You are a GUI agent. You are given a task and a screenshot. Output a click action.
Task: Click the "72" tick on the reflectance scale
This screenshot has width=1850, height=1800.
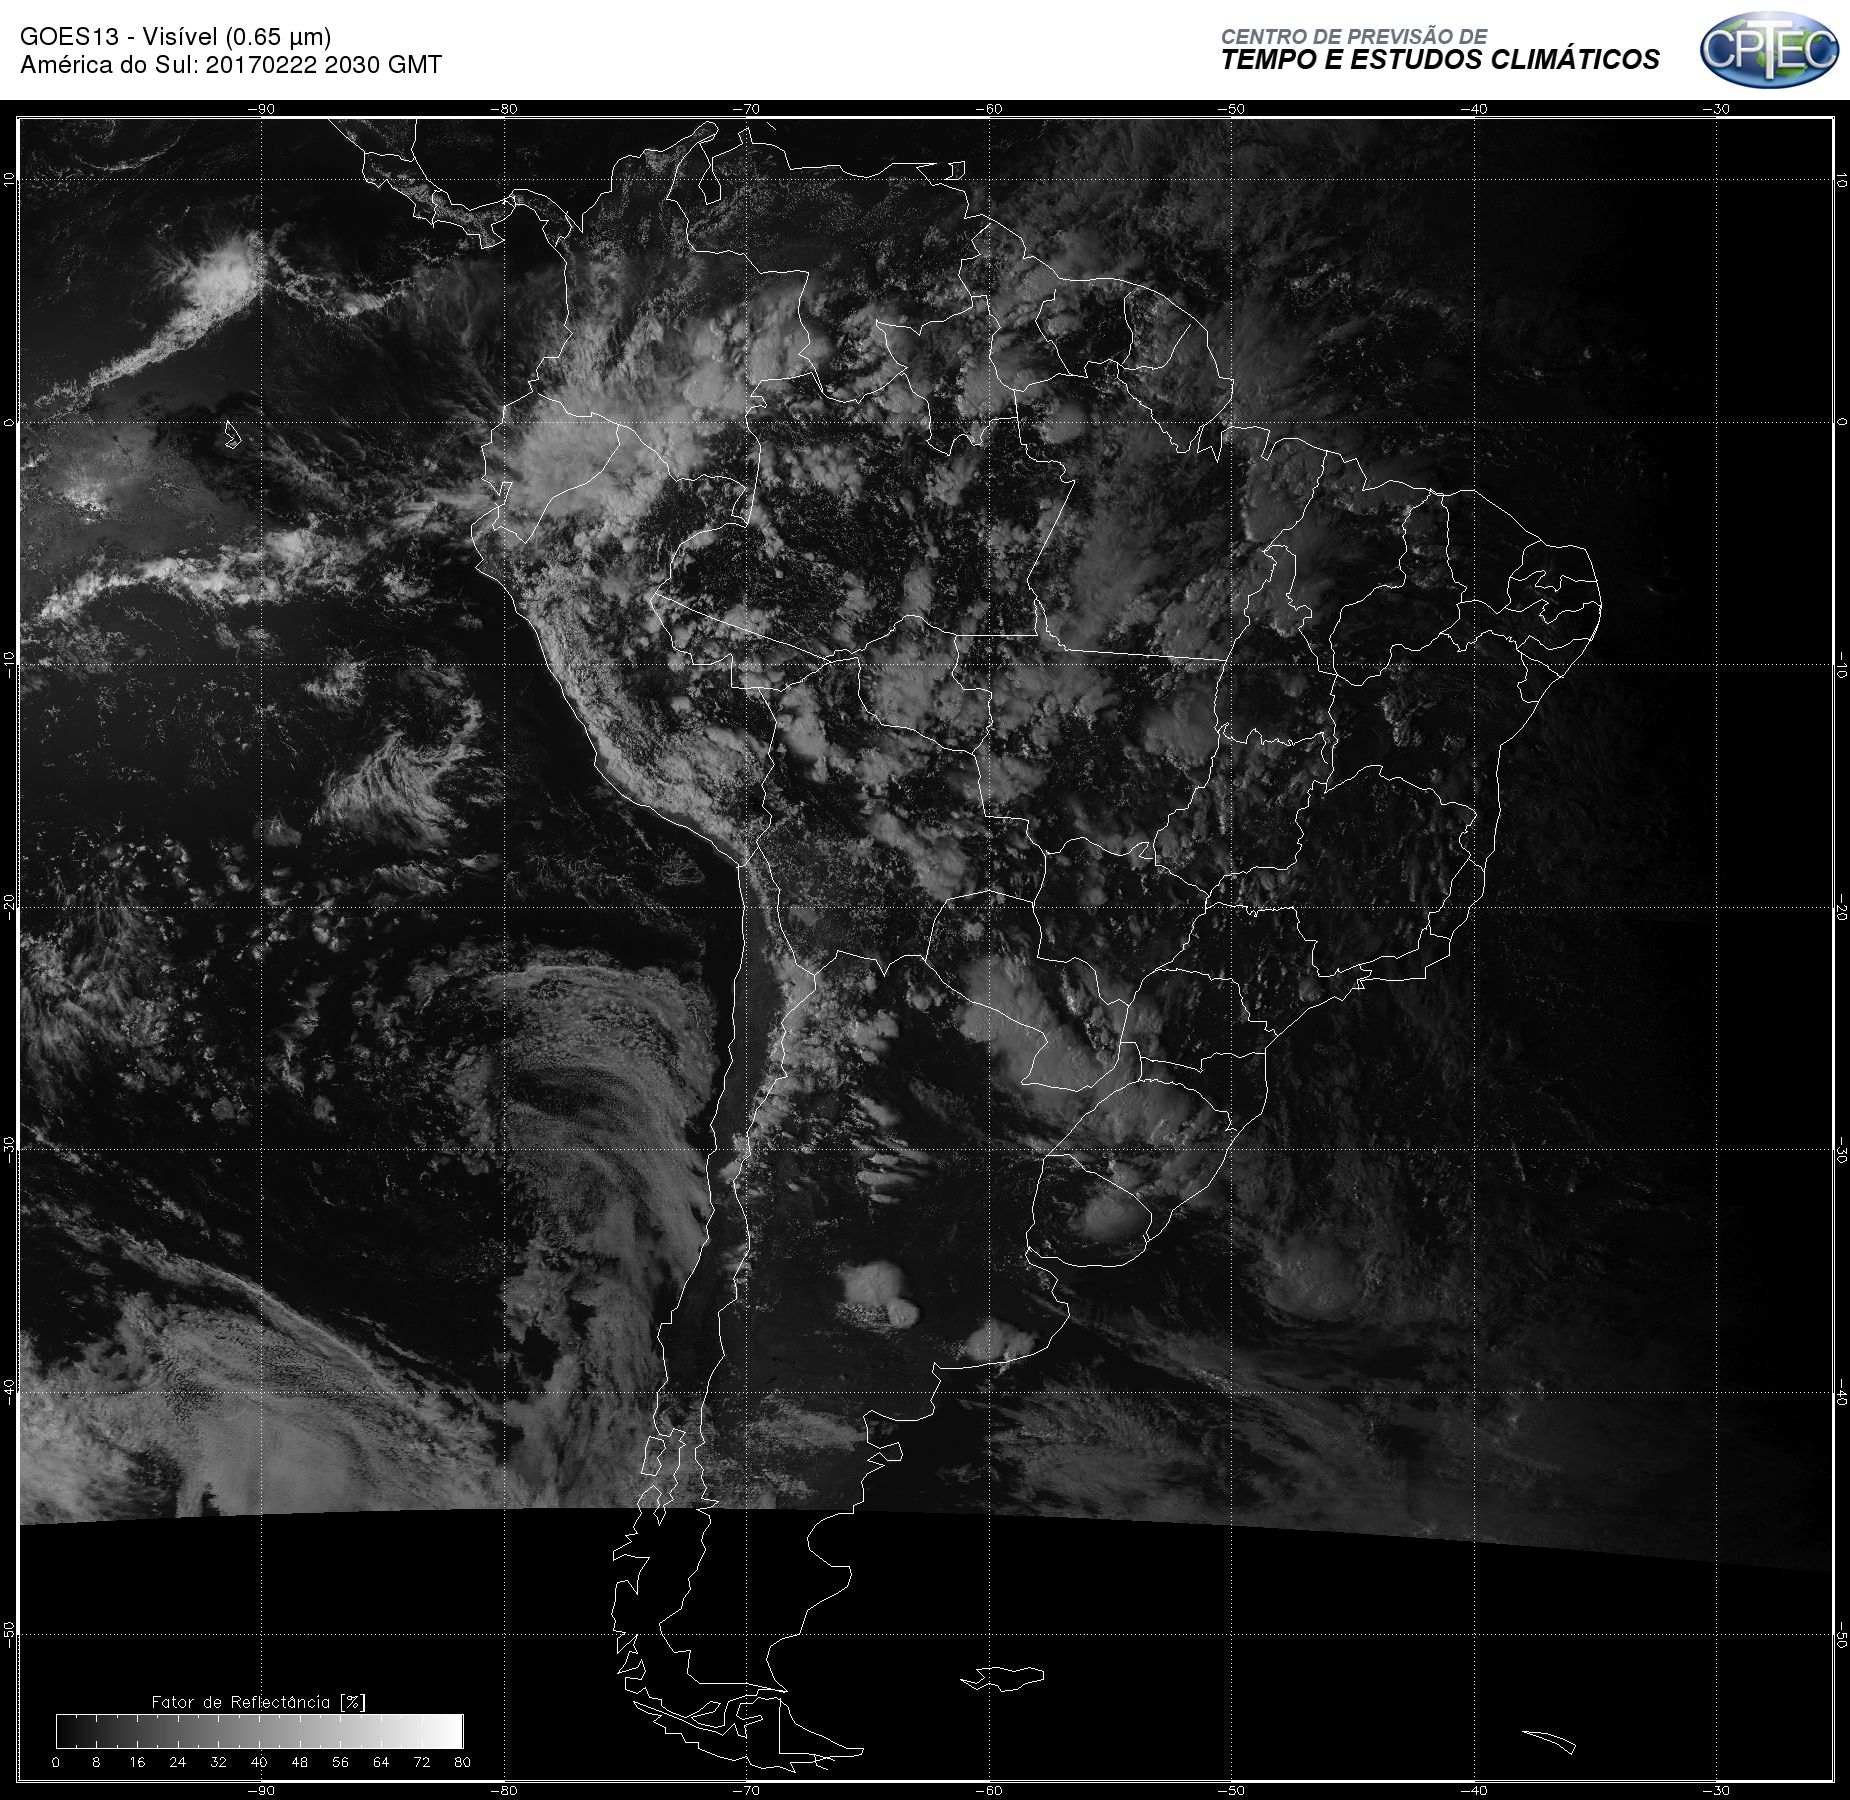(x=422, y=1762)
